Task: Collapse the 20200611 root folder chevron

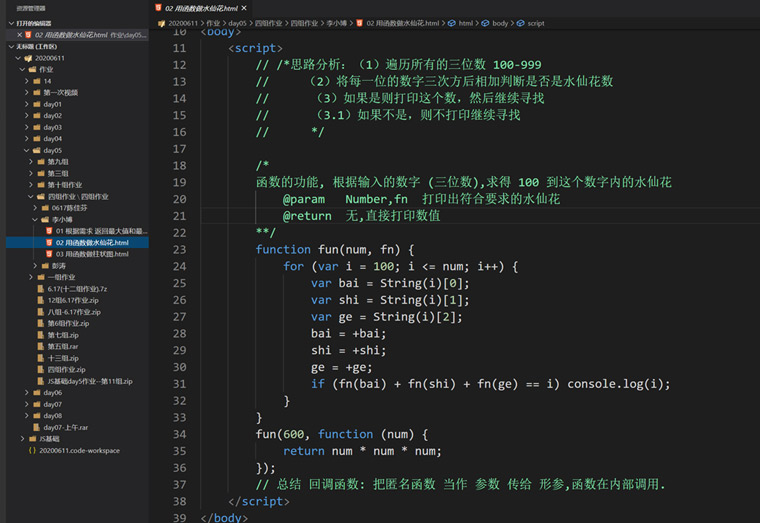Action: point(18,58)
